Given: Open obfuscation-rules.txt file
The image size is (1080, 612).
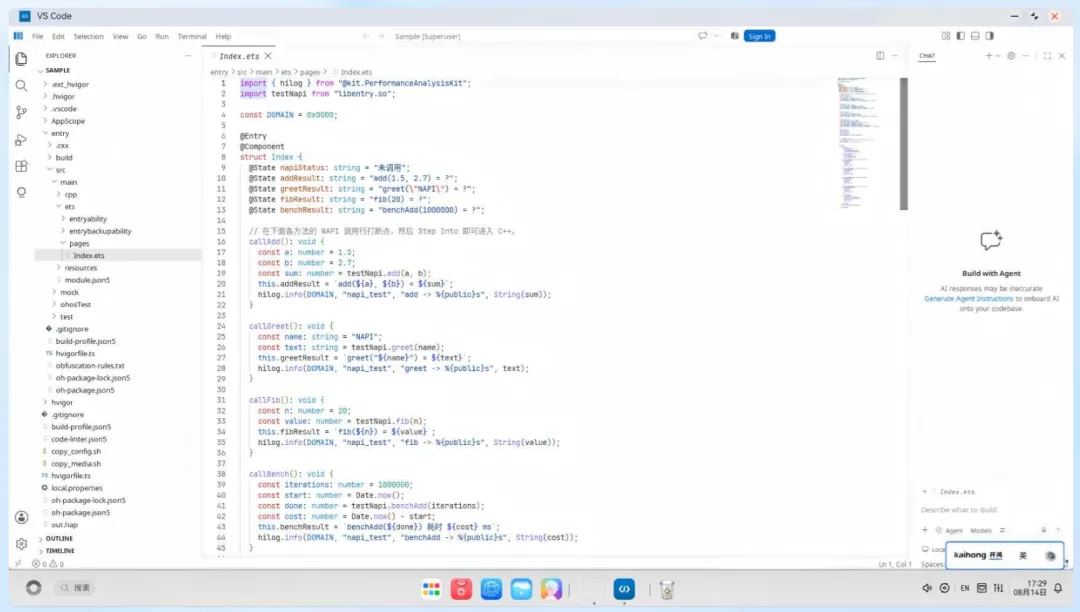Looking at the screenshot, I should click(x=90, y=366).
